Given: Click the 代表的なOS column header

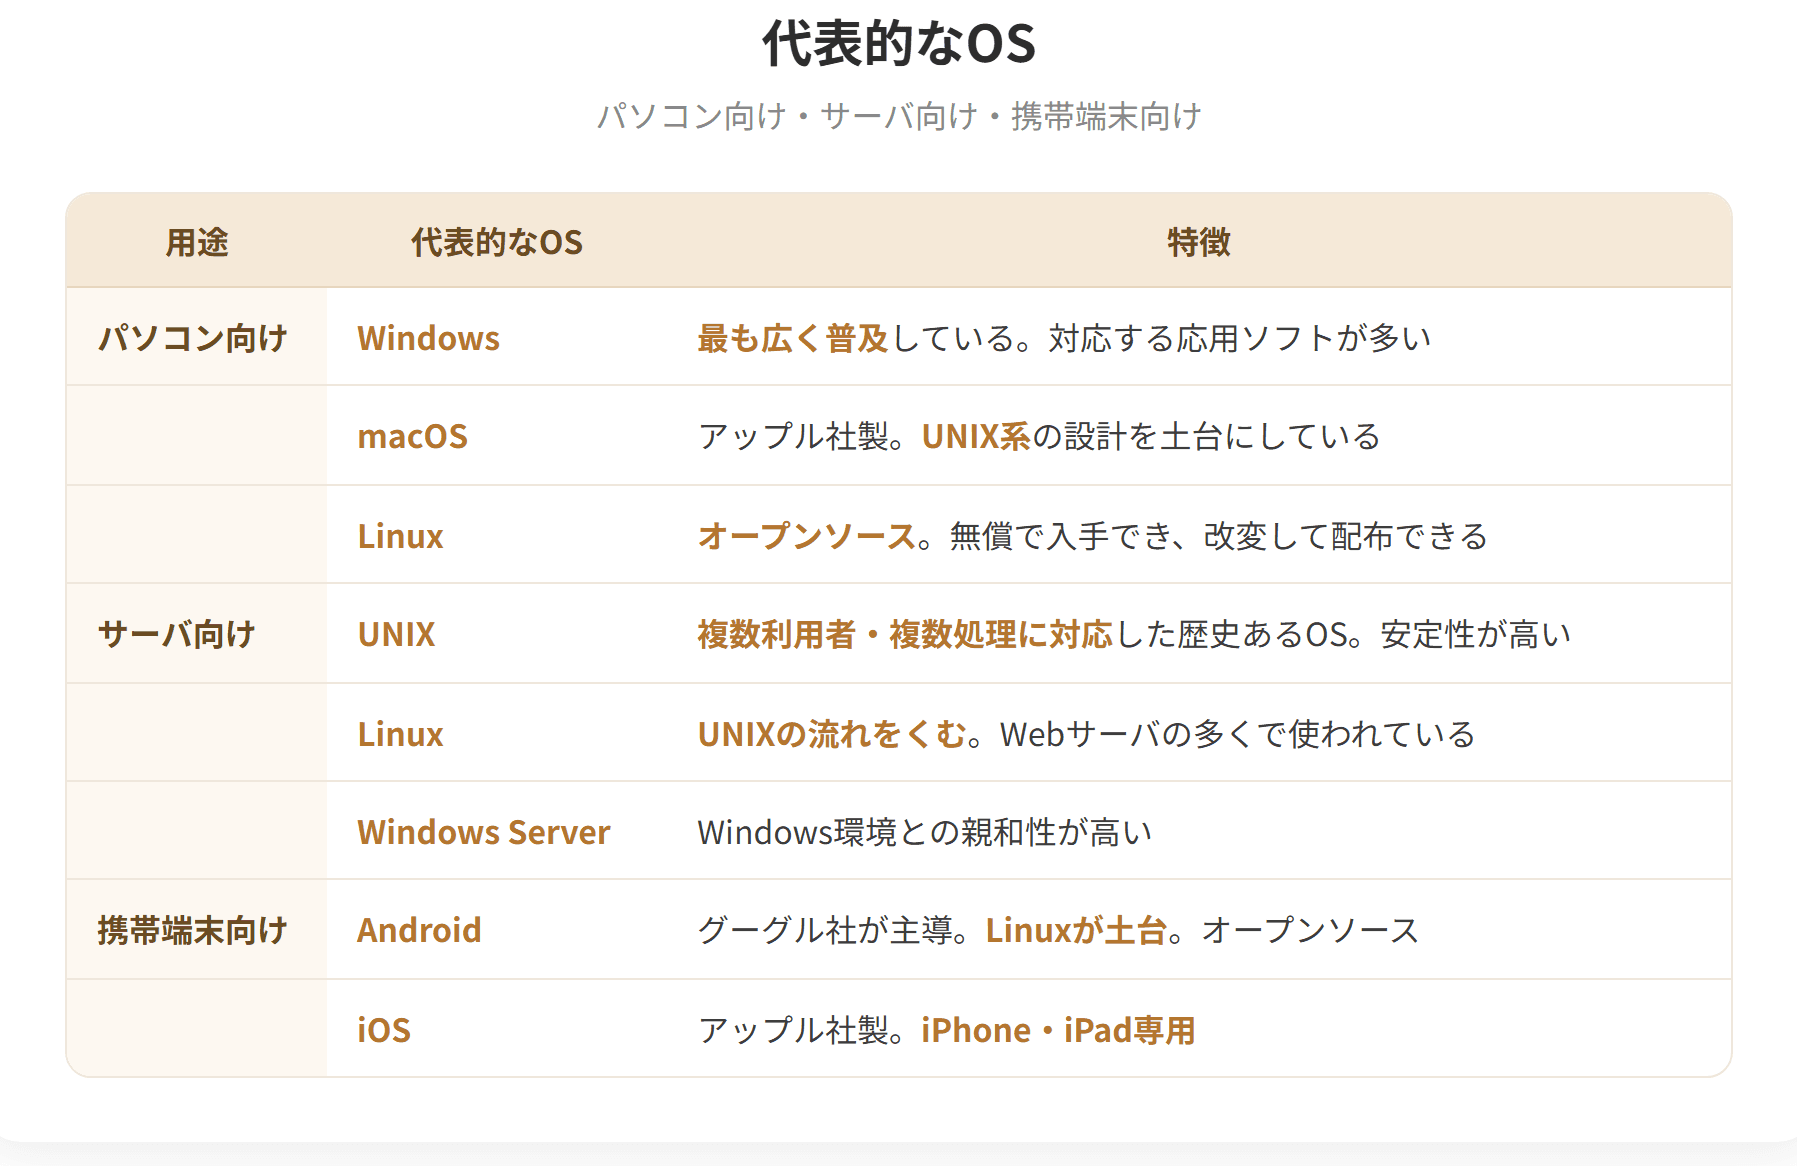Looking at the screenshot, I should (496, 242).
